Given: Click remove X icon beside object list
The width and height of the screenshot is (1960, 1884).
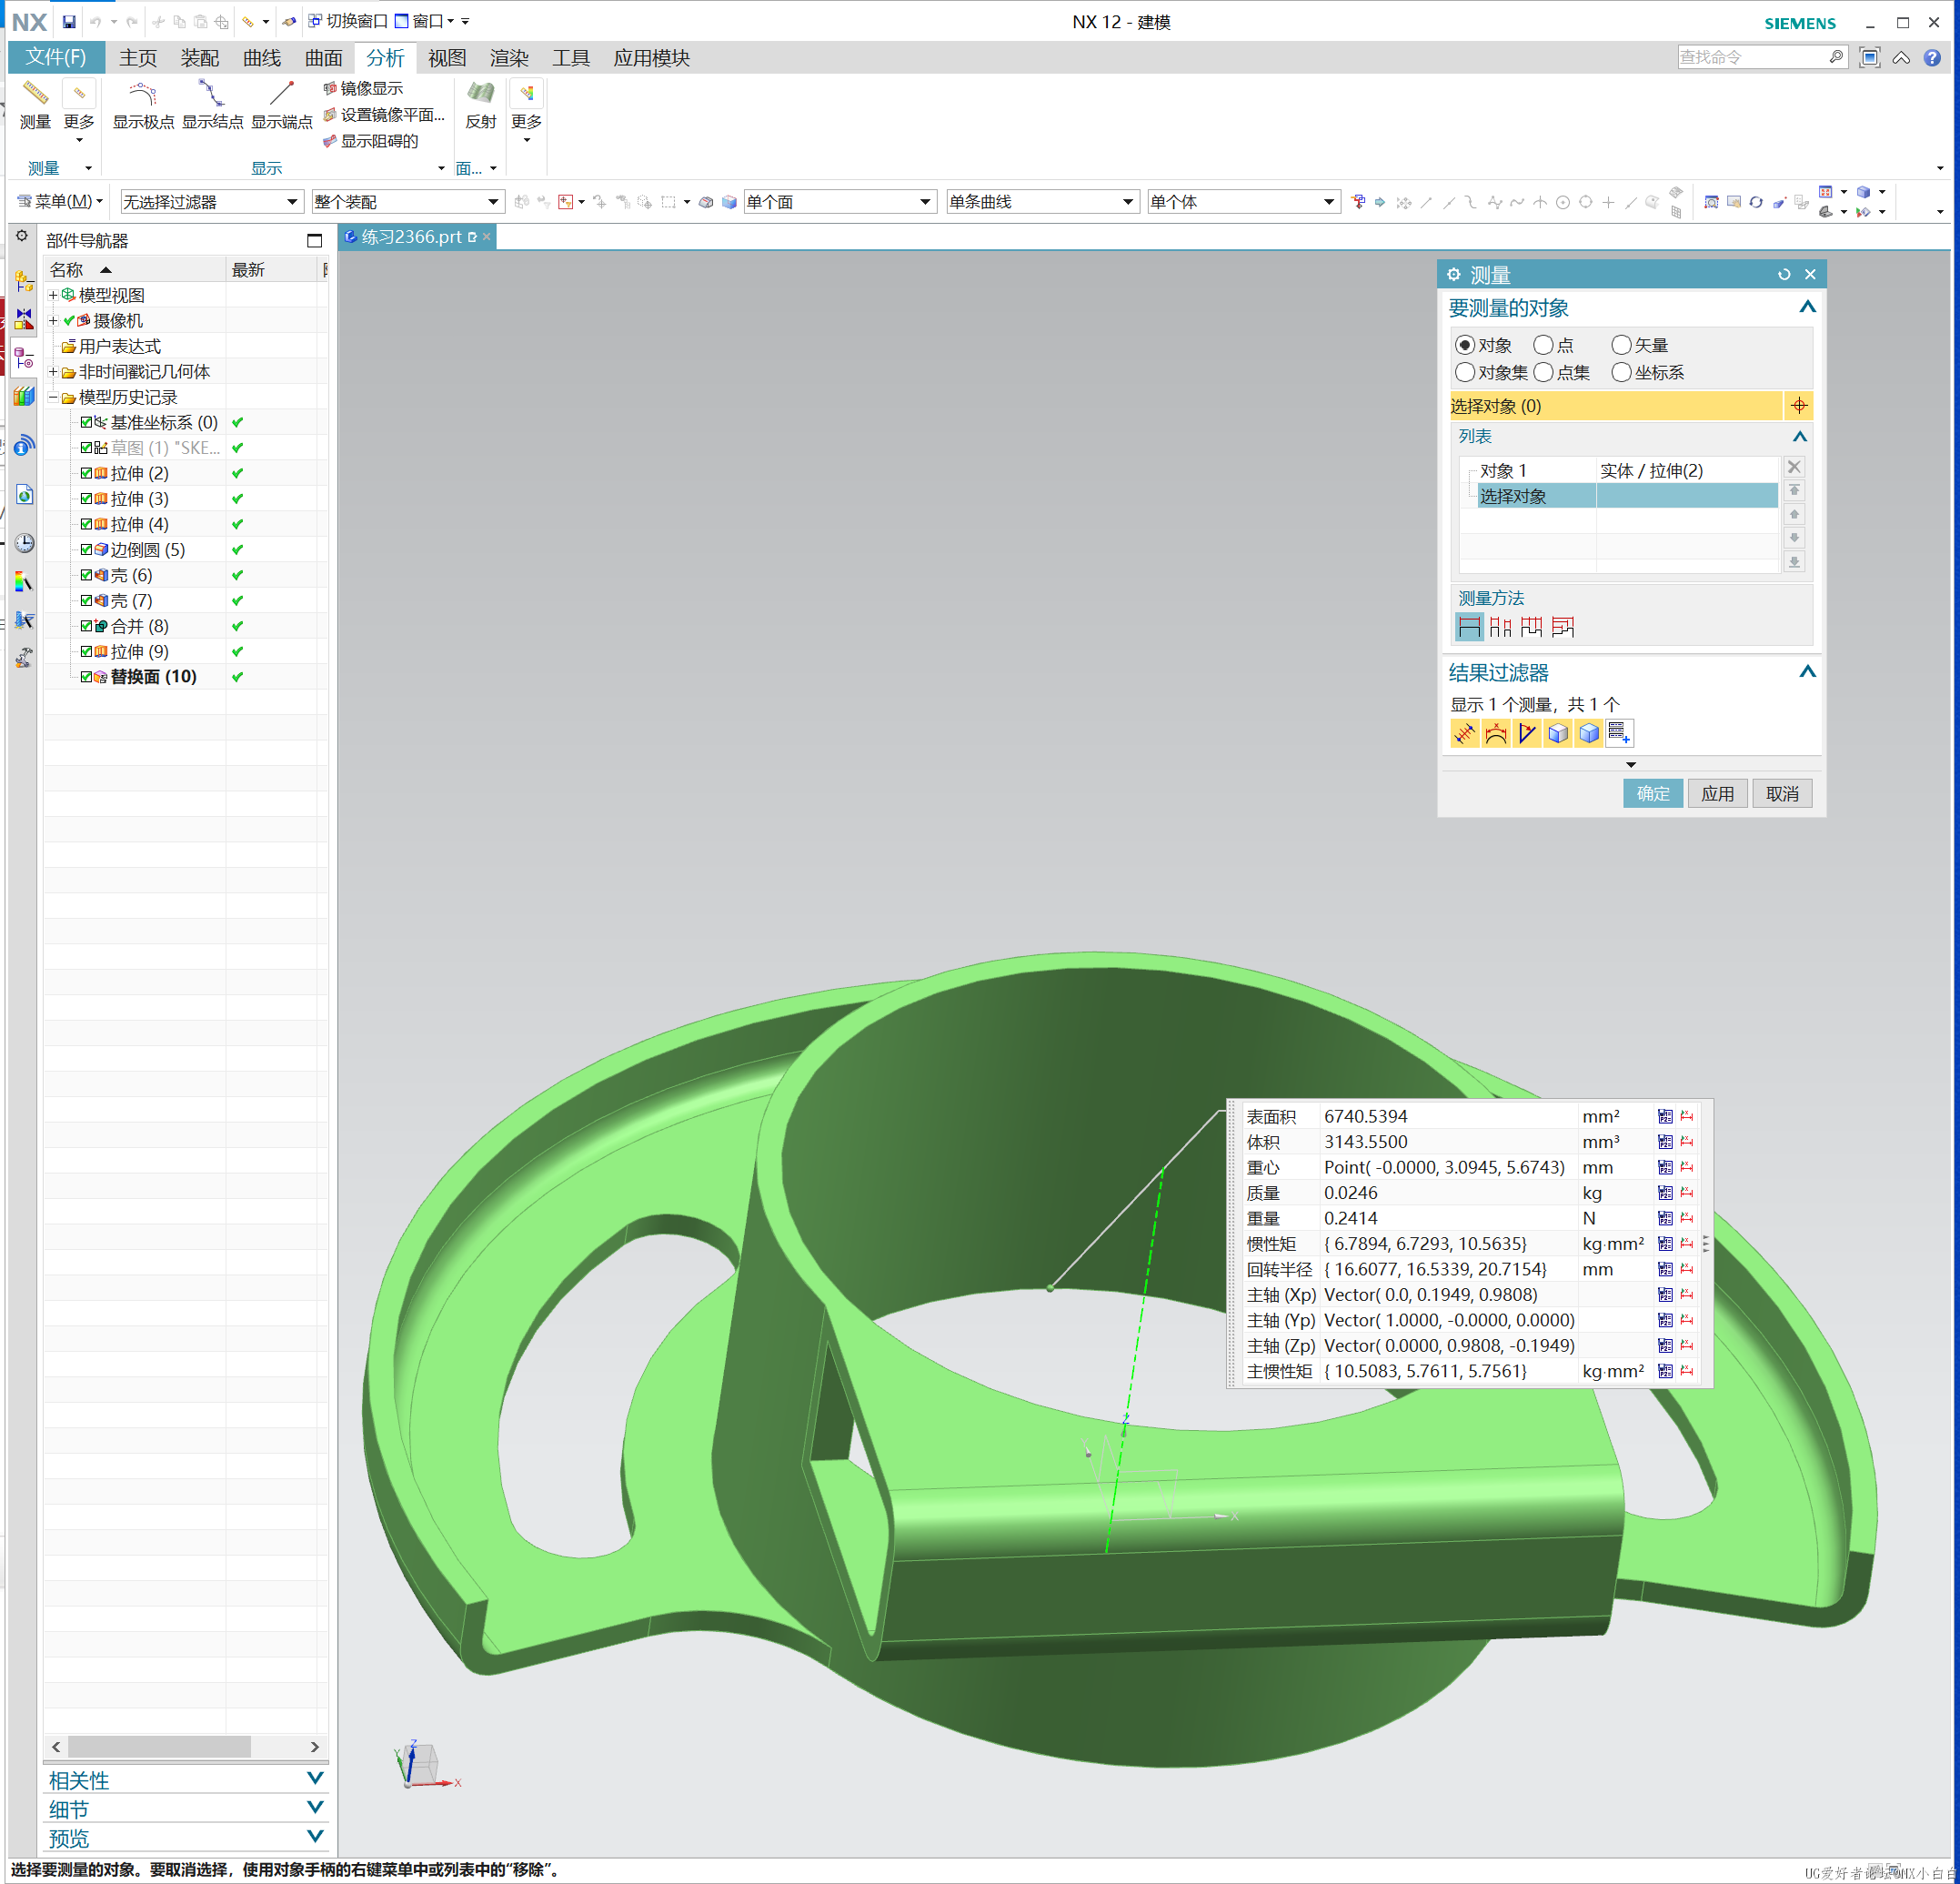Looking at the screenshot, I should pyautogui.click(x=1794, y=467).
